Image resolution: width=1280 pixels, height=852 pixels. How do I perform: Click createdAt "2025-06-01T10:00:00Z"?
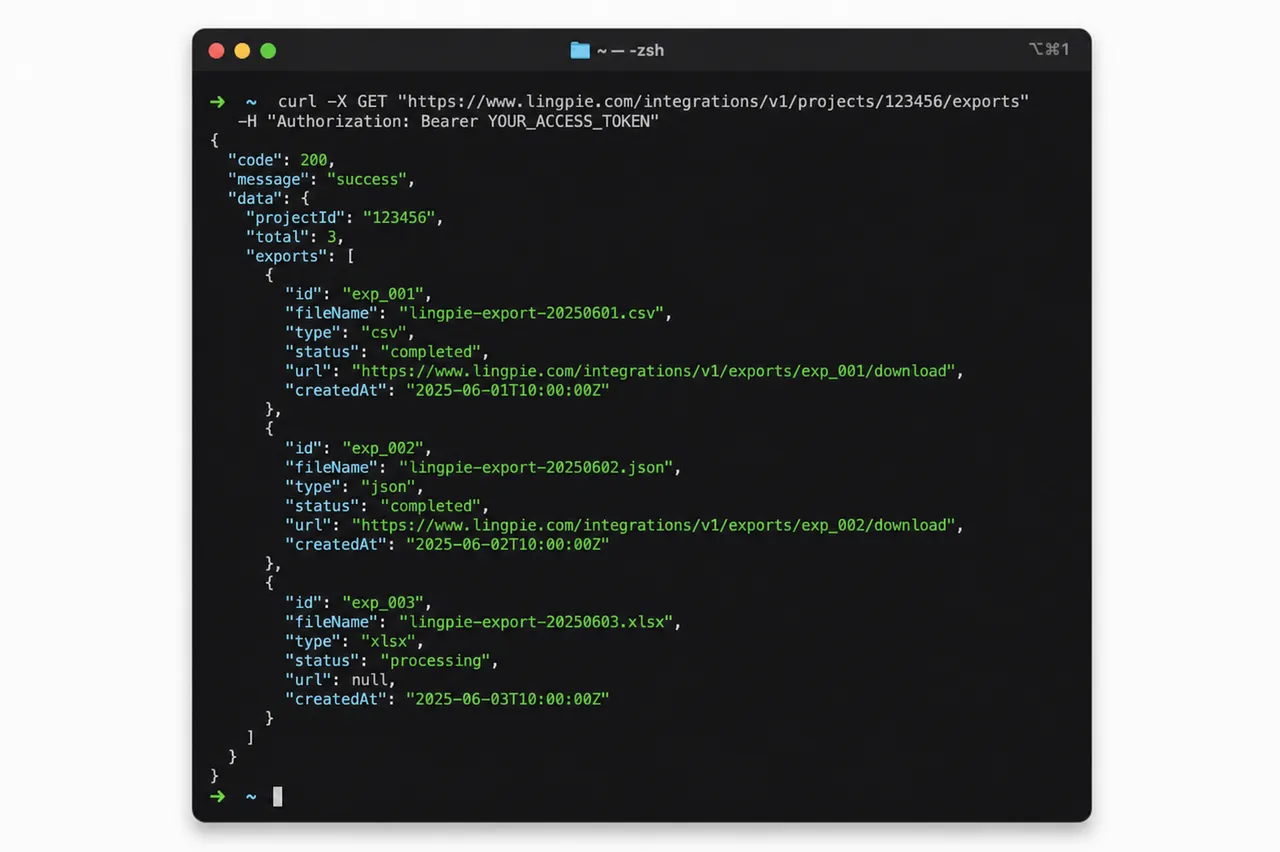pyautogui.click(x=507, y=390)
